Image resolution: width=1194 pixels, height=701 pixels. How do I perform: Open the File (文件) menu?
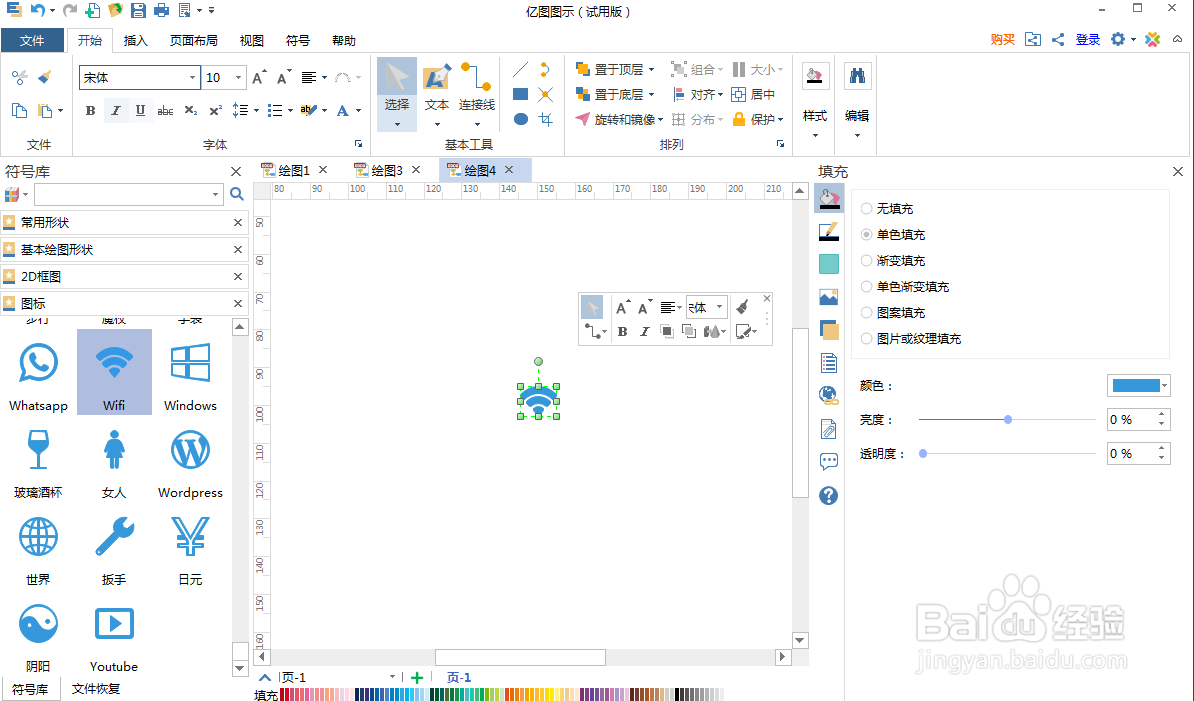[32, 40]
